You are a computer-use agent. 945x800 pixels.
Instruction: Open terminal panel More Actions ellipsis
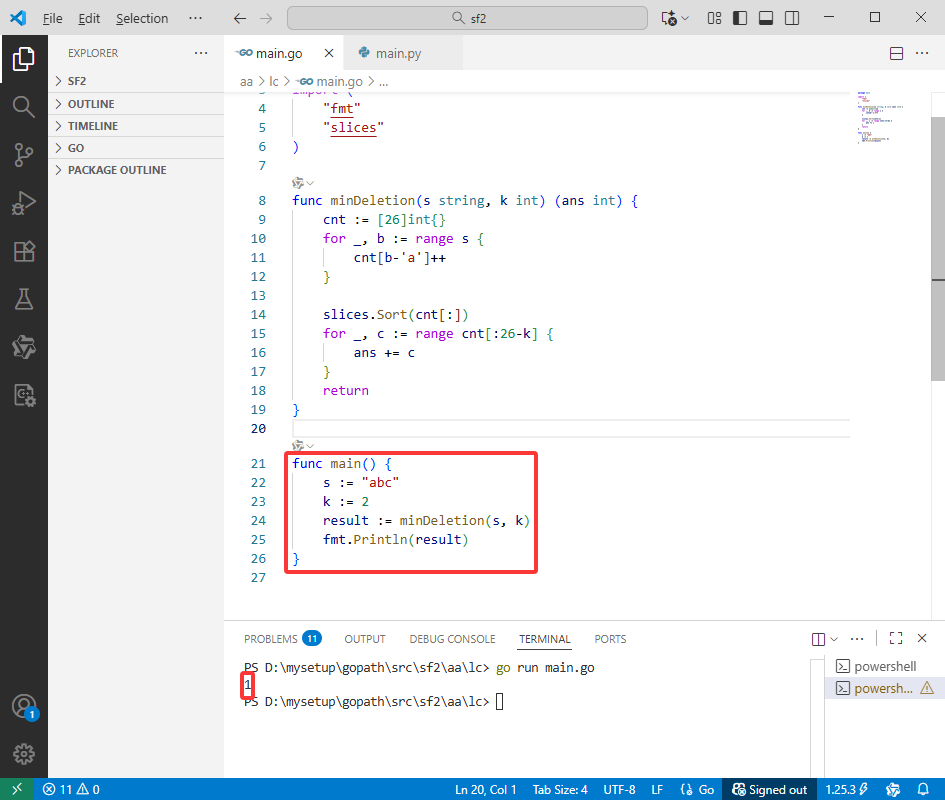(x=857, y=639)
